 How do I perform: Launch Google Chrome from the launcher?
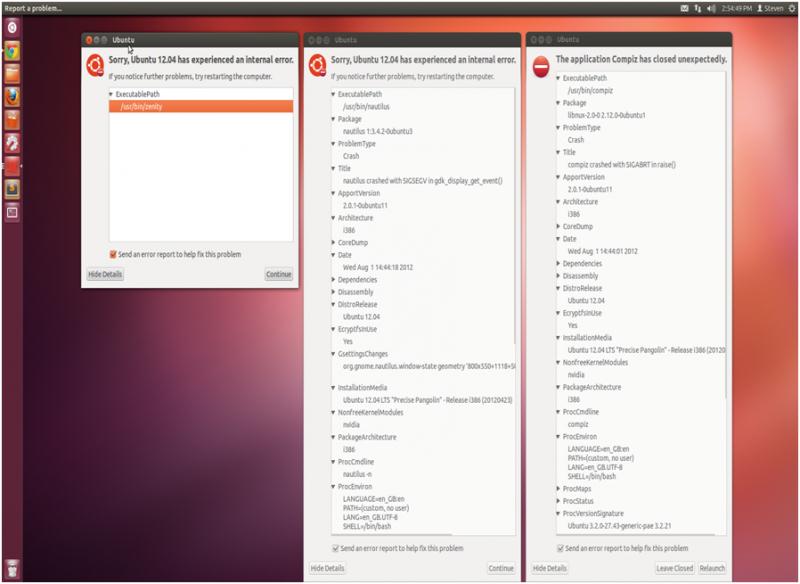coord(12,51)
